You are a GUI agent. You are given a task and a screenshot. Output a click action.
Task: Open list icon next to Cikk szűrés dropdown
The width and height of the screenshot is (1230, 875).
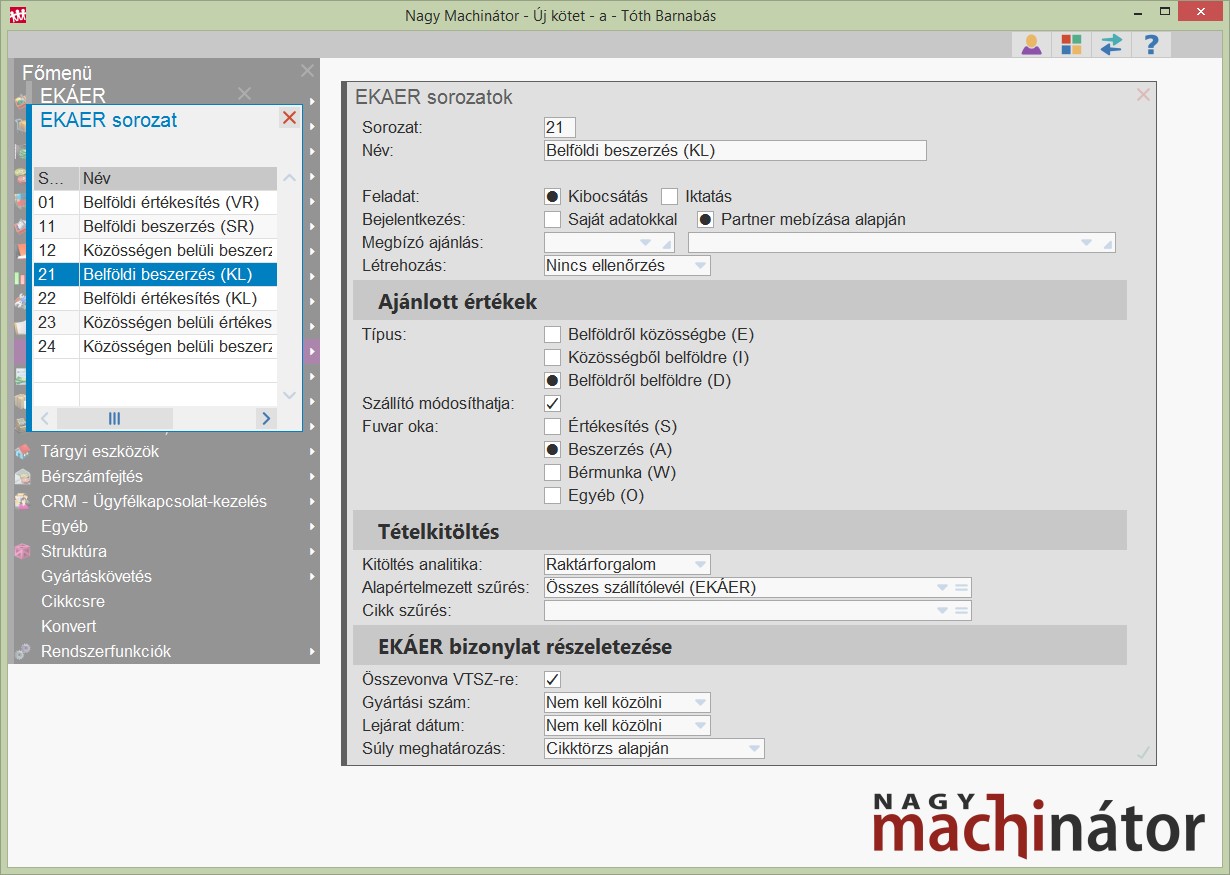(961, 611)
